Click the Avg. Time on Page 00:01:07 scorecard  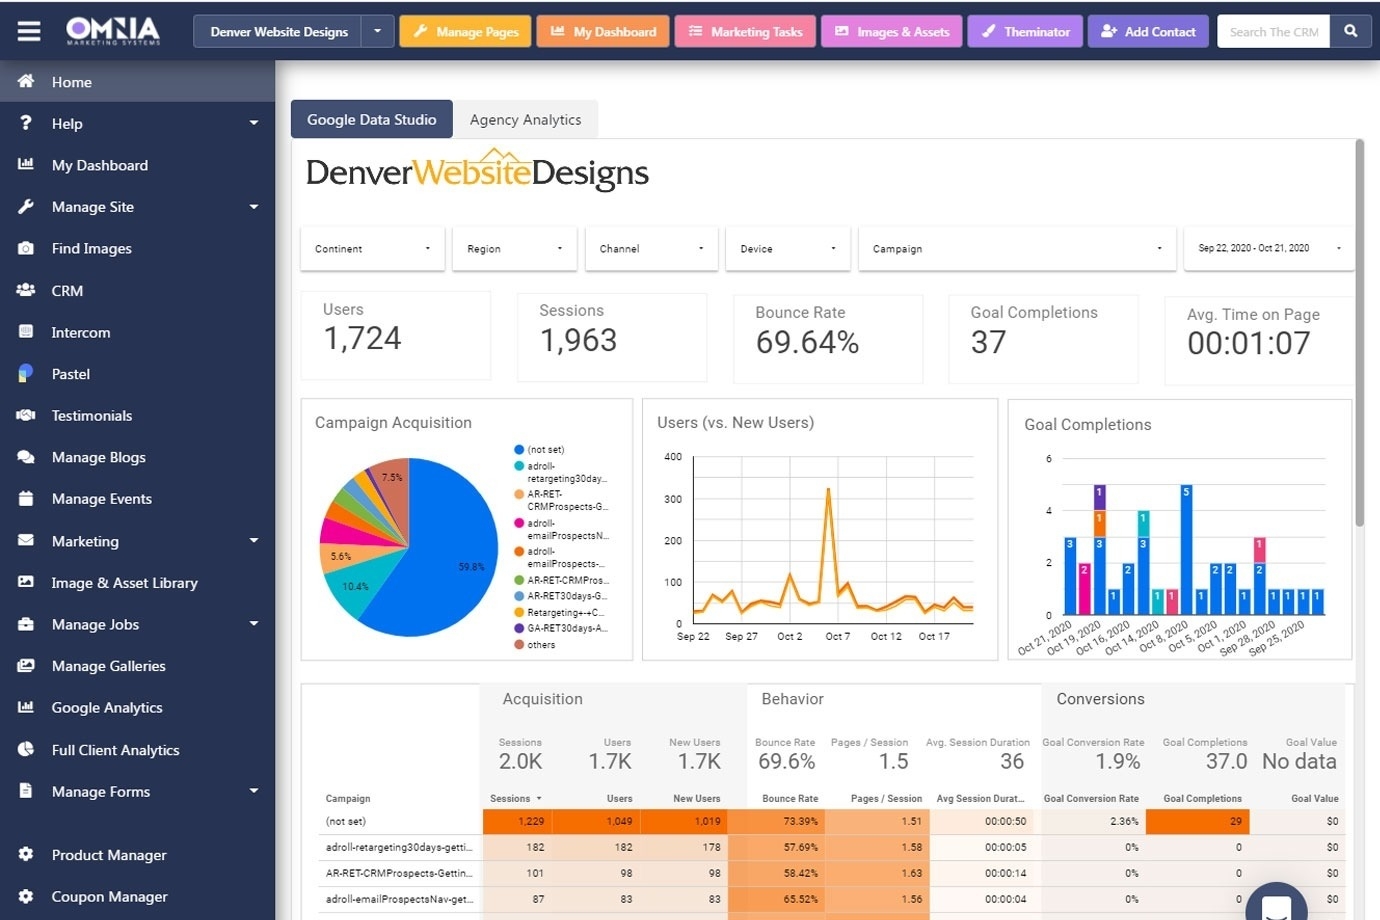[1259, 340]
